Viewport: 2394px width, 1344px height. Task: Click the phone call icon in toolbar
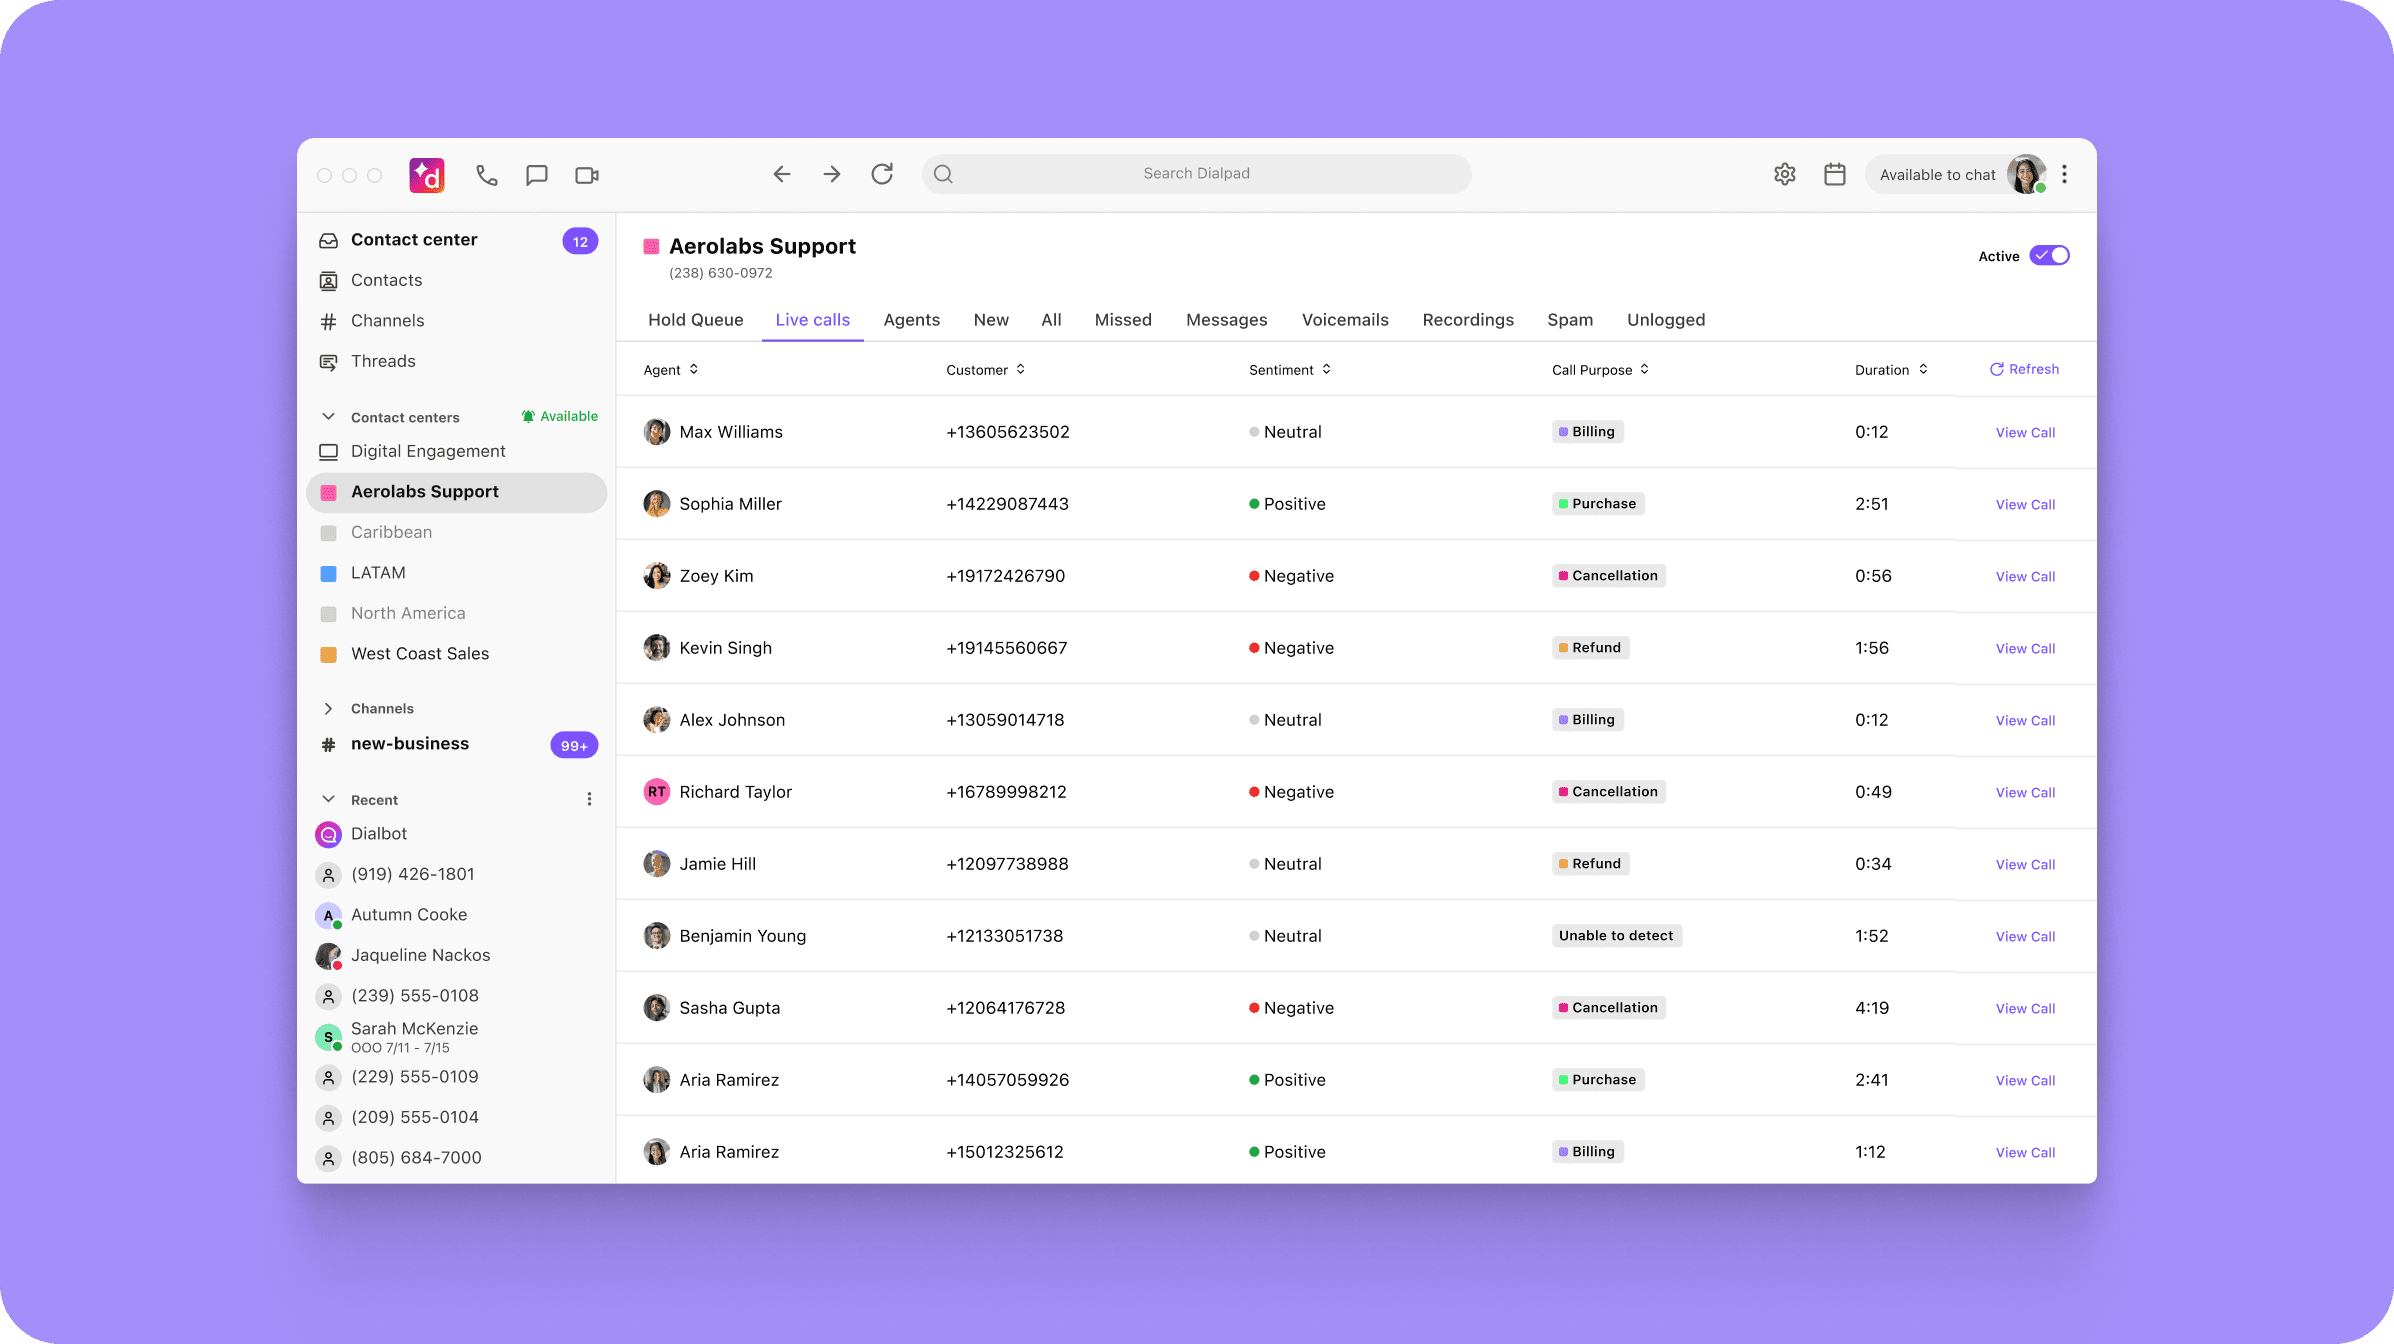click(x=486, y=175)
